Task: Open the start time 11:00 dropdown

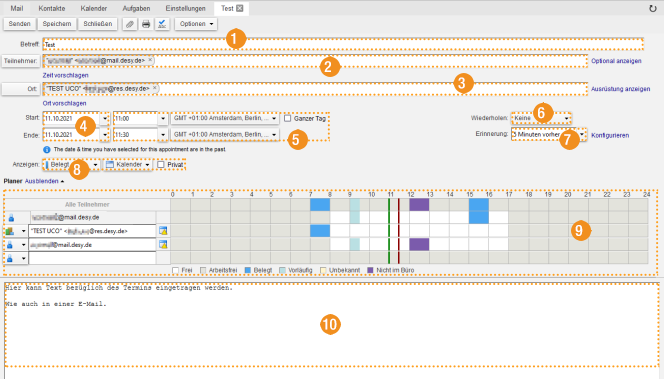Action: coord(163,119)
